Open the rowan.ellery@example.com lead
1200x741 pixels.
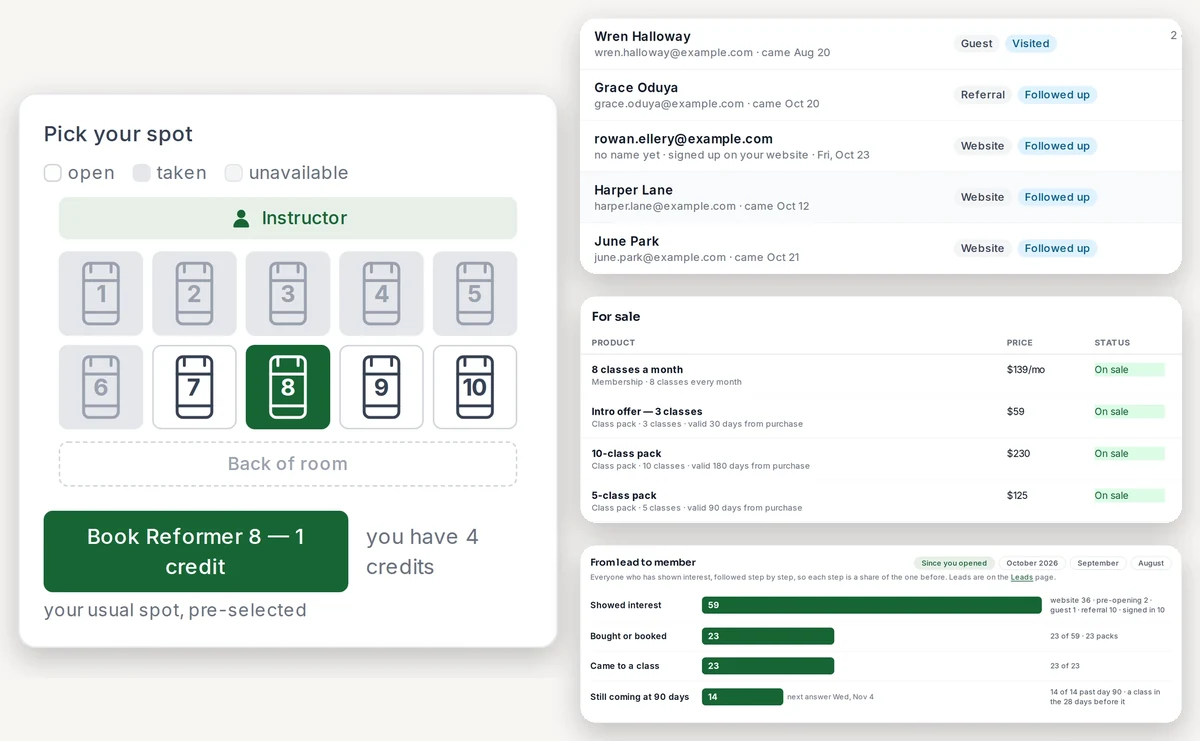[x=881, y=146]
